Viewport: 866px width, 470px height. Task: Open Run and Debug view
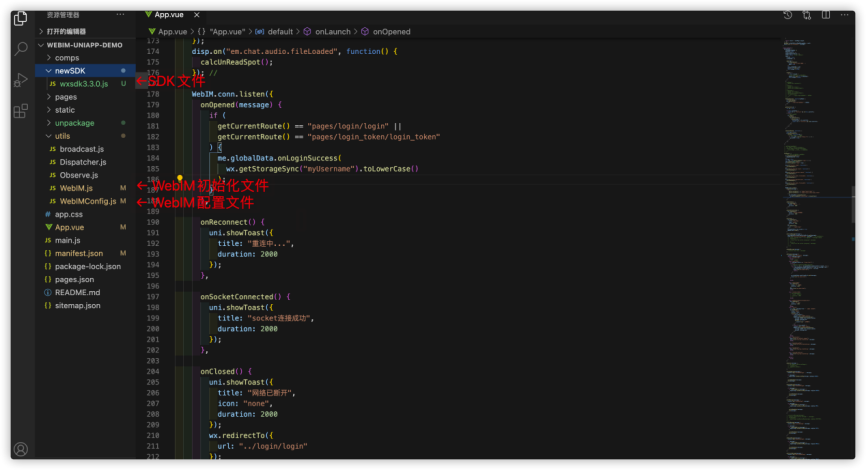tap(21, 80)
